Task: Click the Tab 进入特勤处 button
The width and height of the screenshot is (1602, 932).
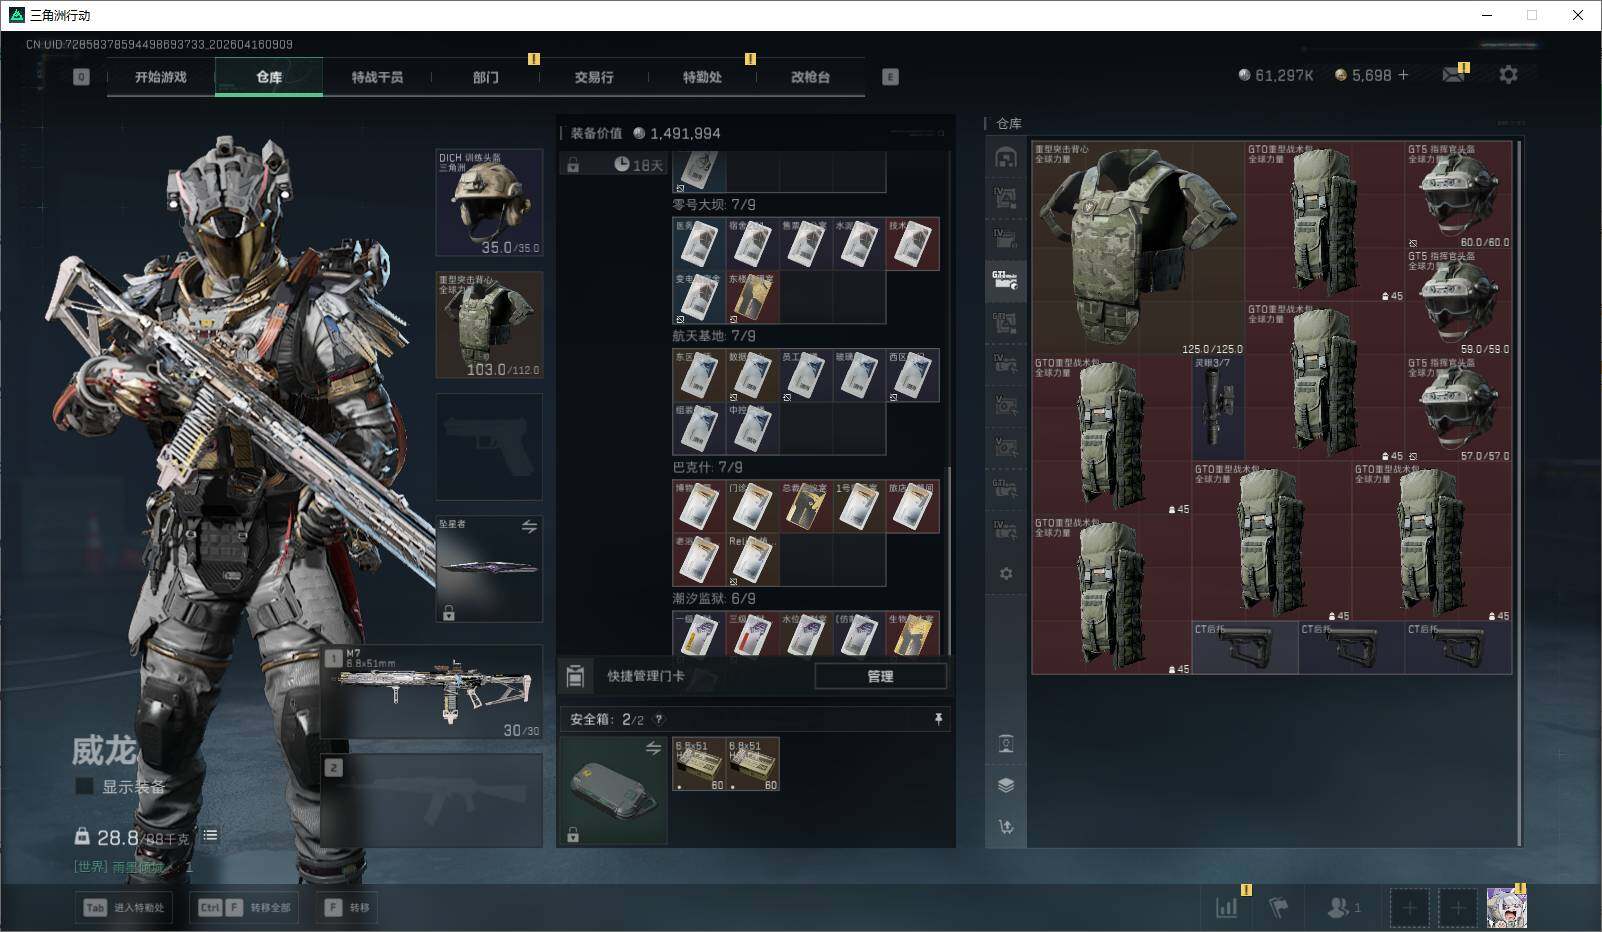Action: 124,907
